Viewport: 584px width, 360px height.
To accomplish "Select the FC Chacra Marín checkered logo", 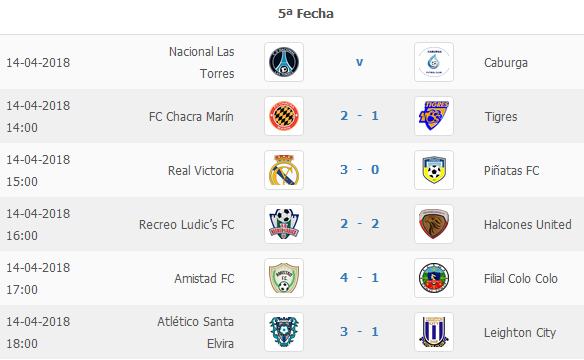I will point(284,116).
